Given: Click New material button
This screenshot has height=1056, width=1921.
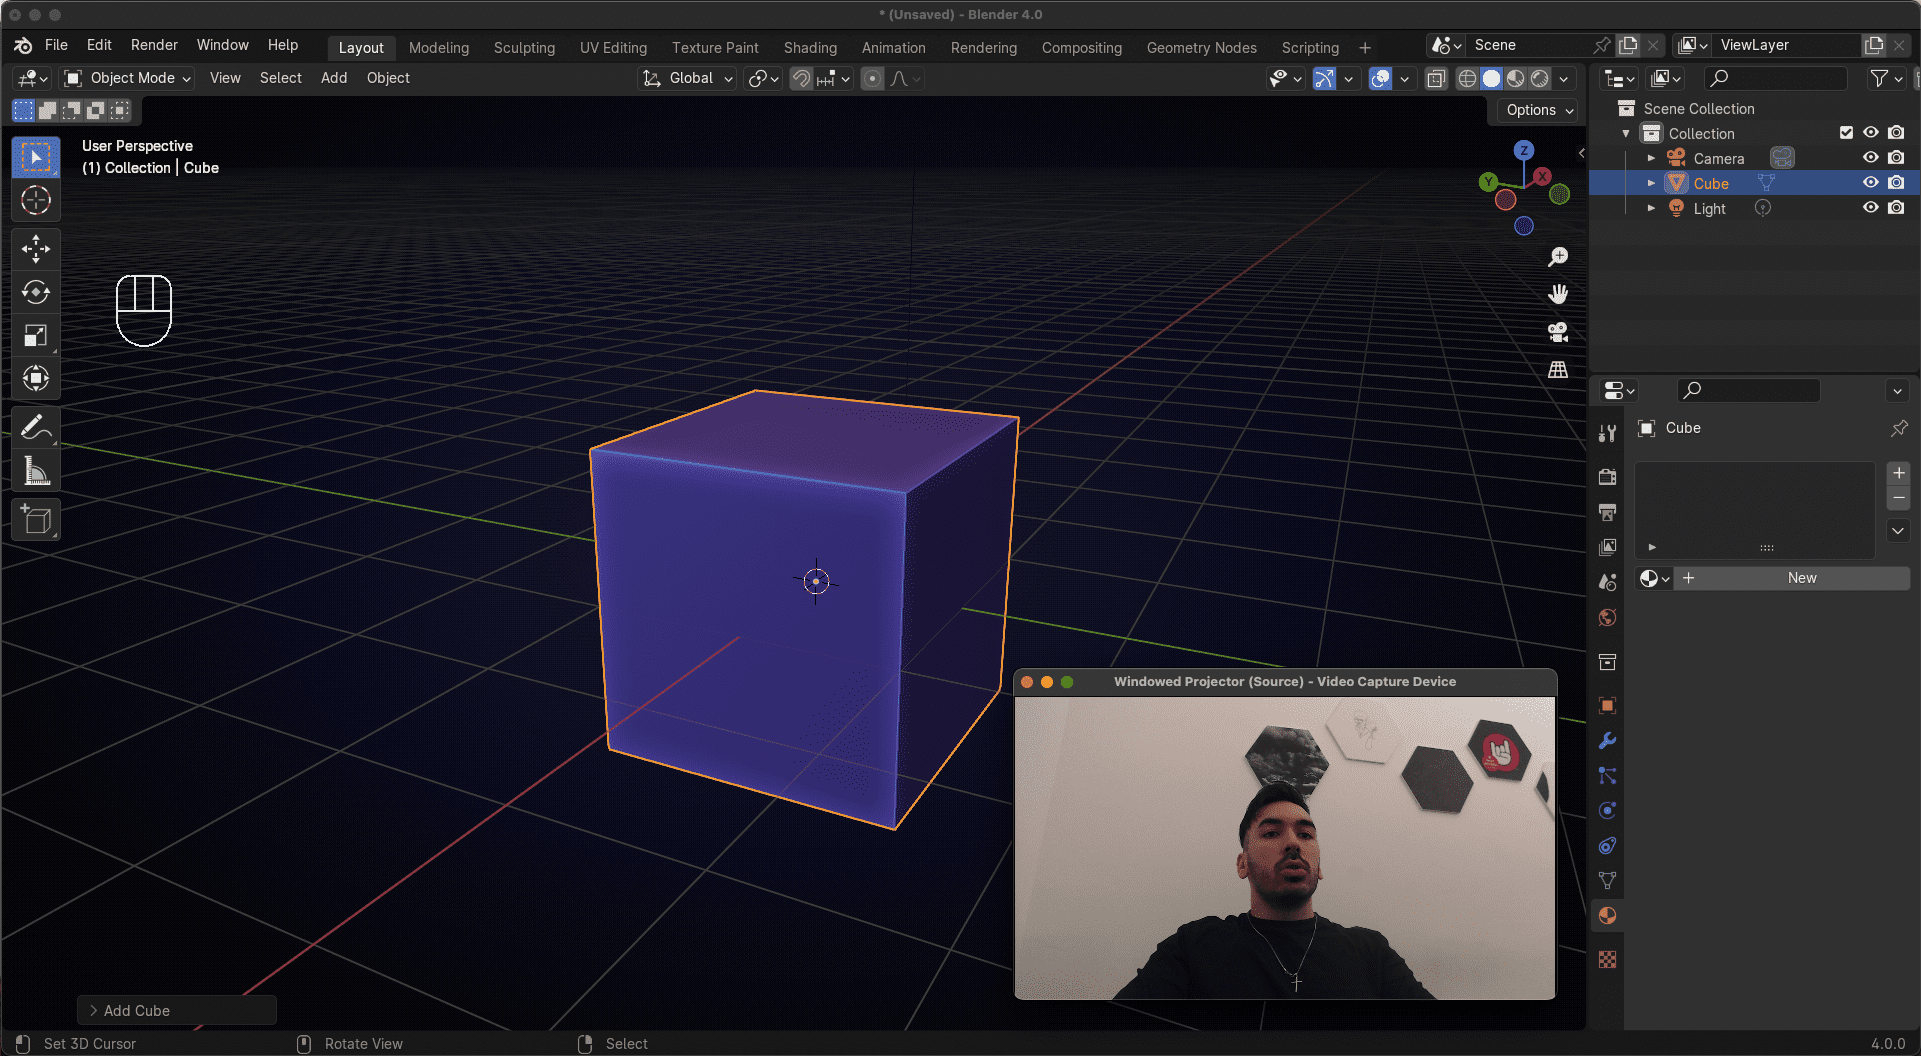Looking at the screenshot, I should click(x=1801, y=578).
